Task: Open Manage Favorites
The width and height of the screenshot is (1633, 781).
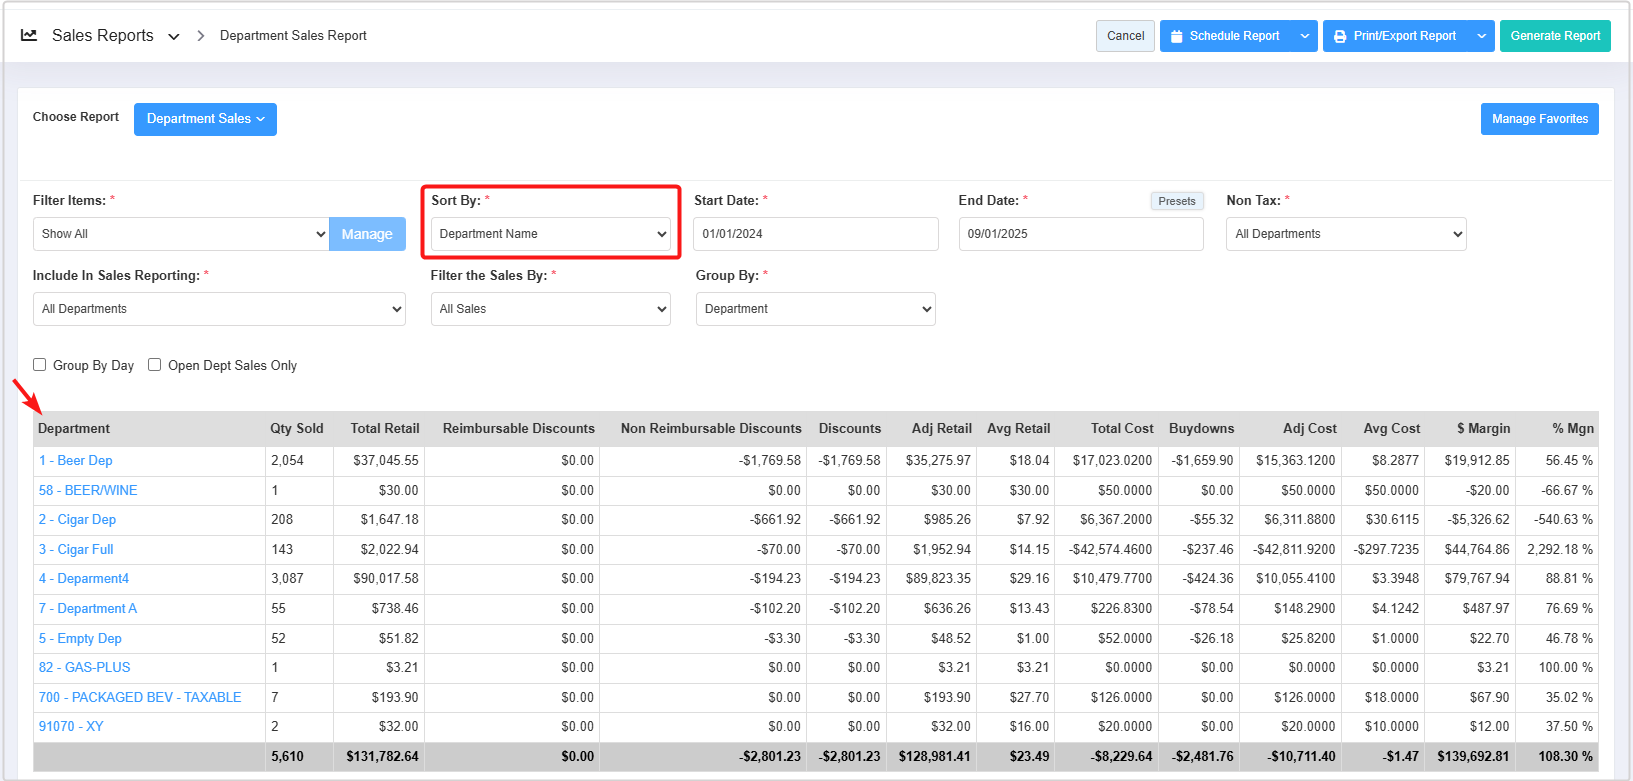Action: click(x=1539, y=119)
